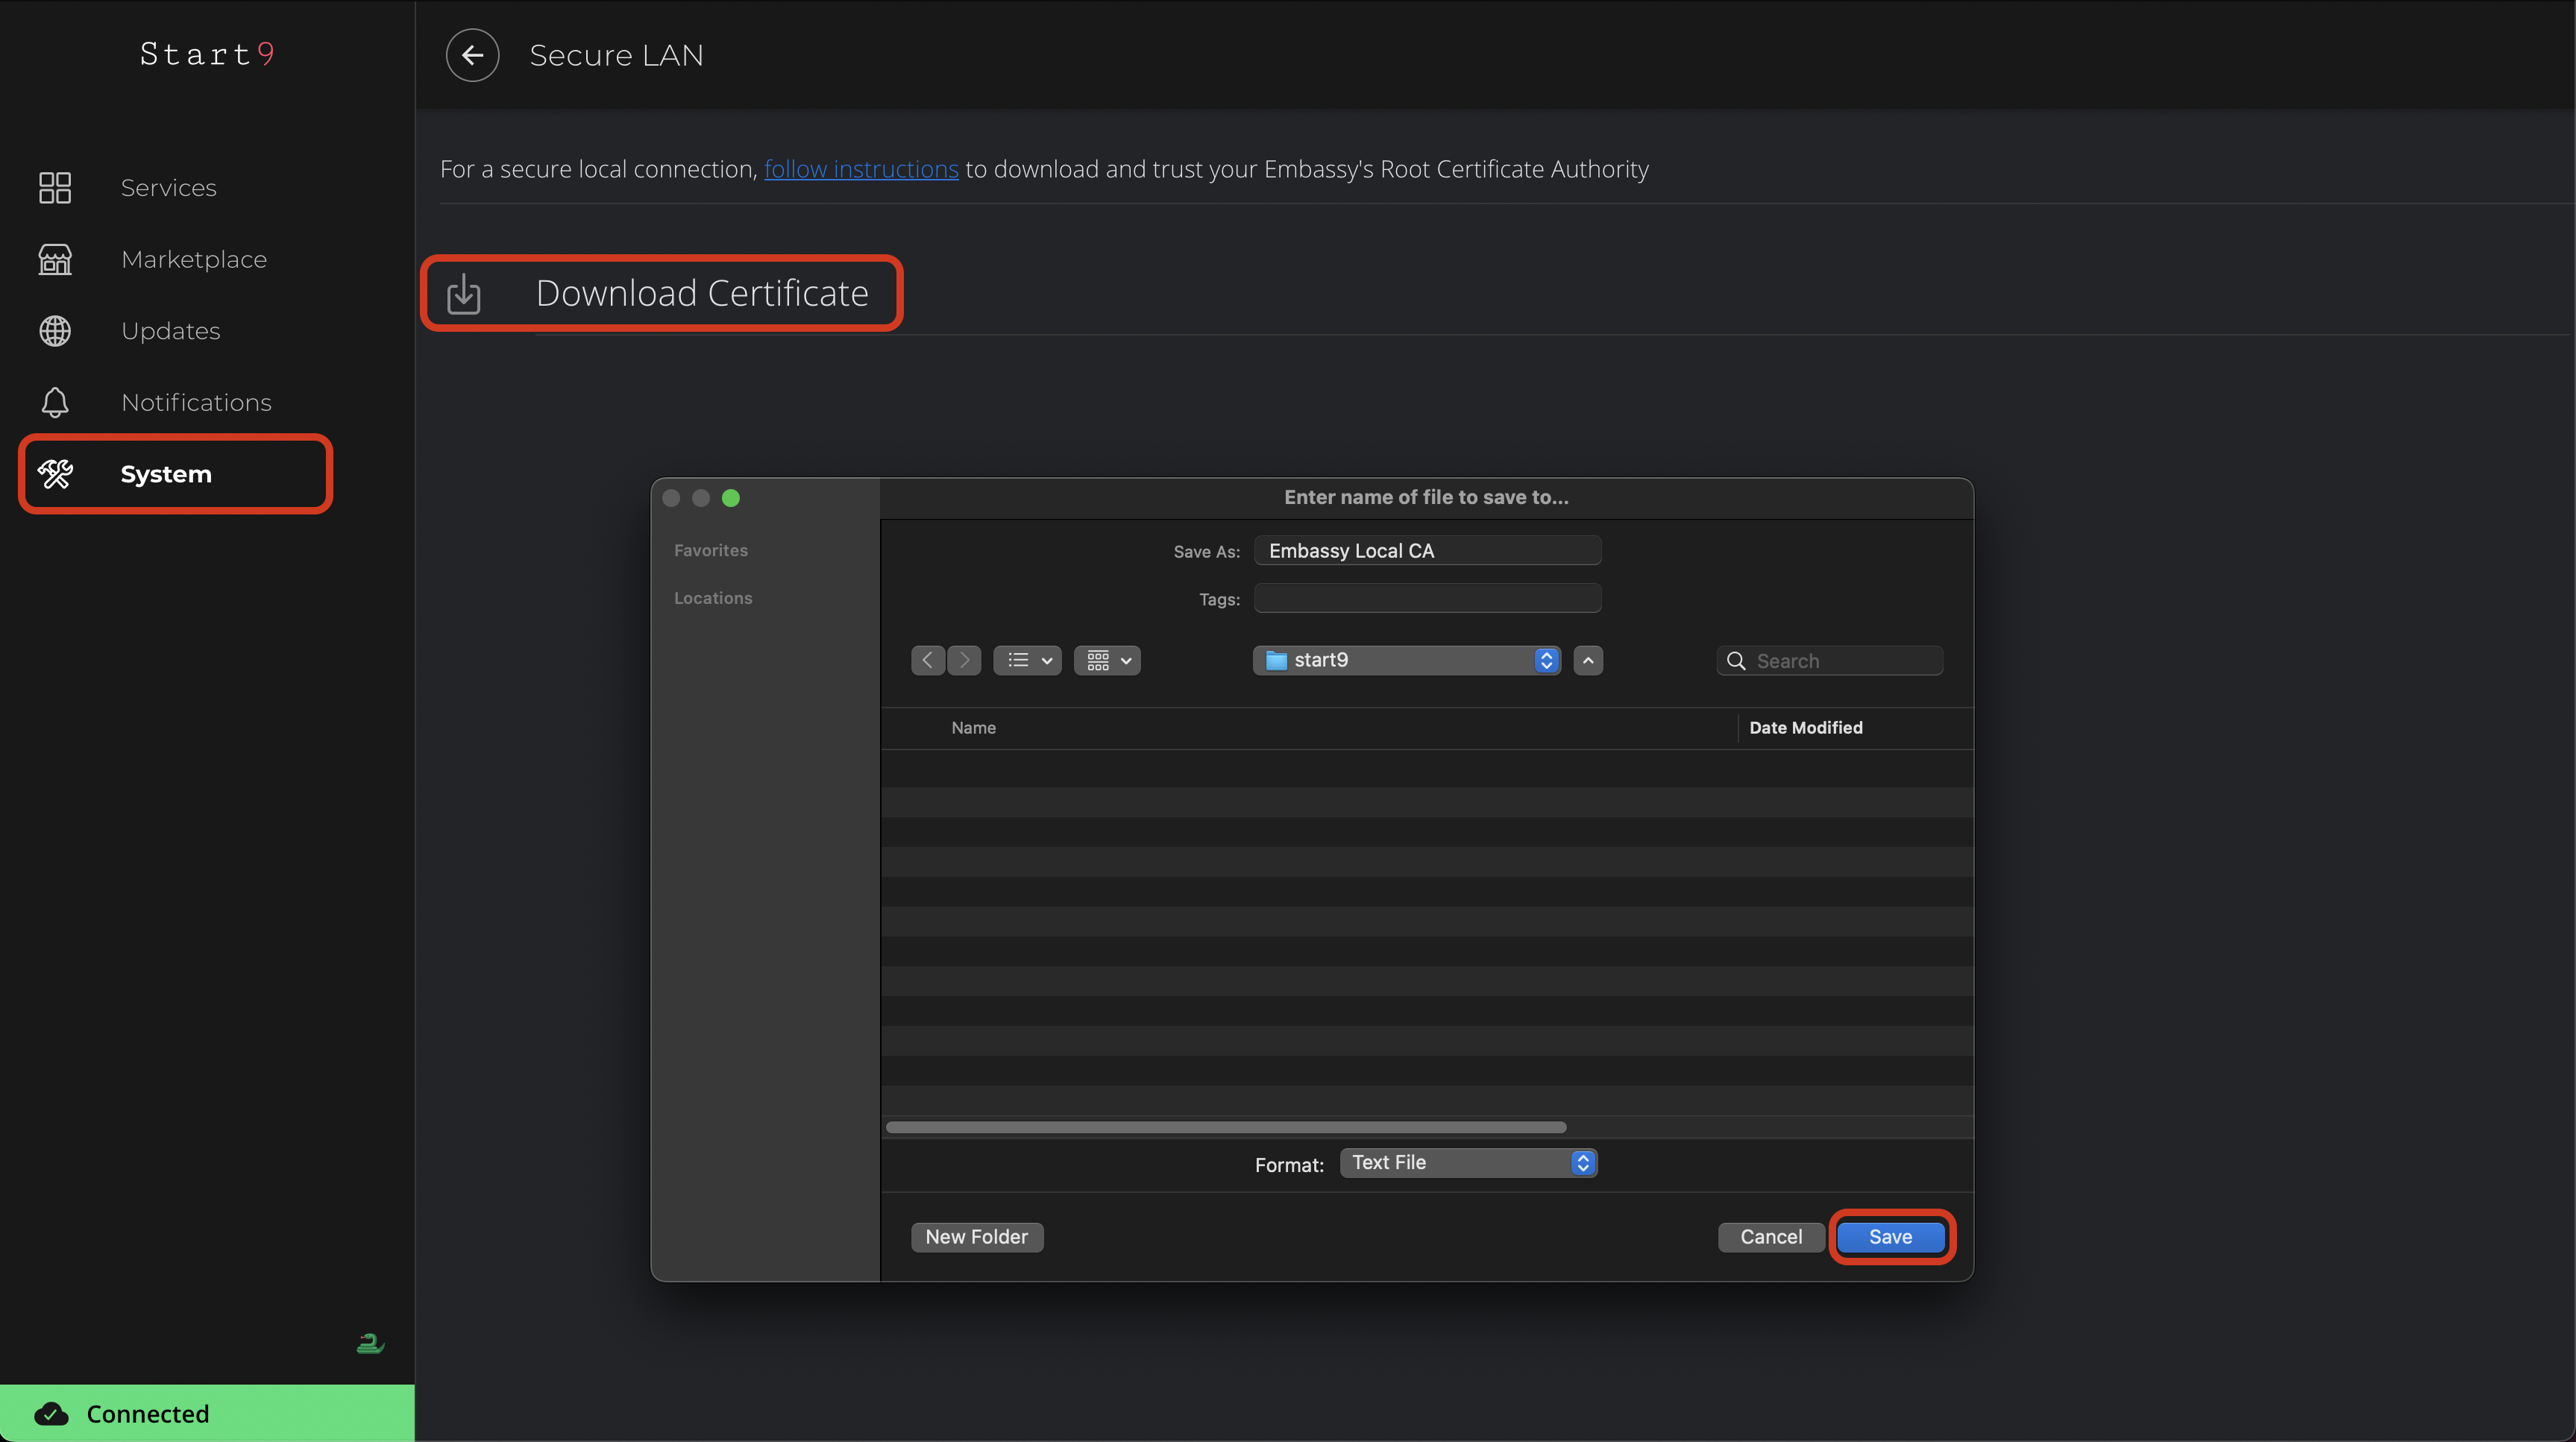The width and height of the screenshot is (2576, 1442).
Task: Click the New Folder button
Action: click(x=976, y=1237)
